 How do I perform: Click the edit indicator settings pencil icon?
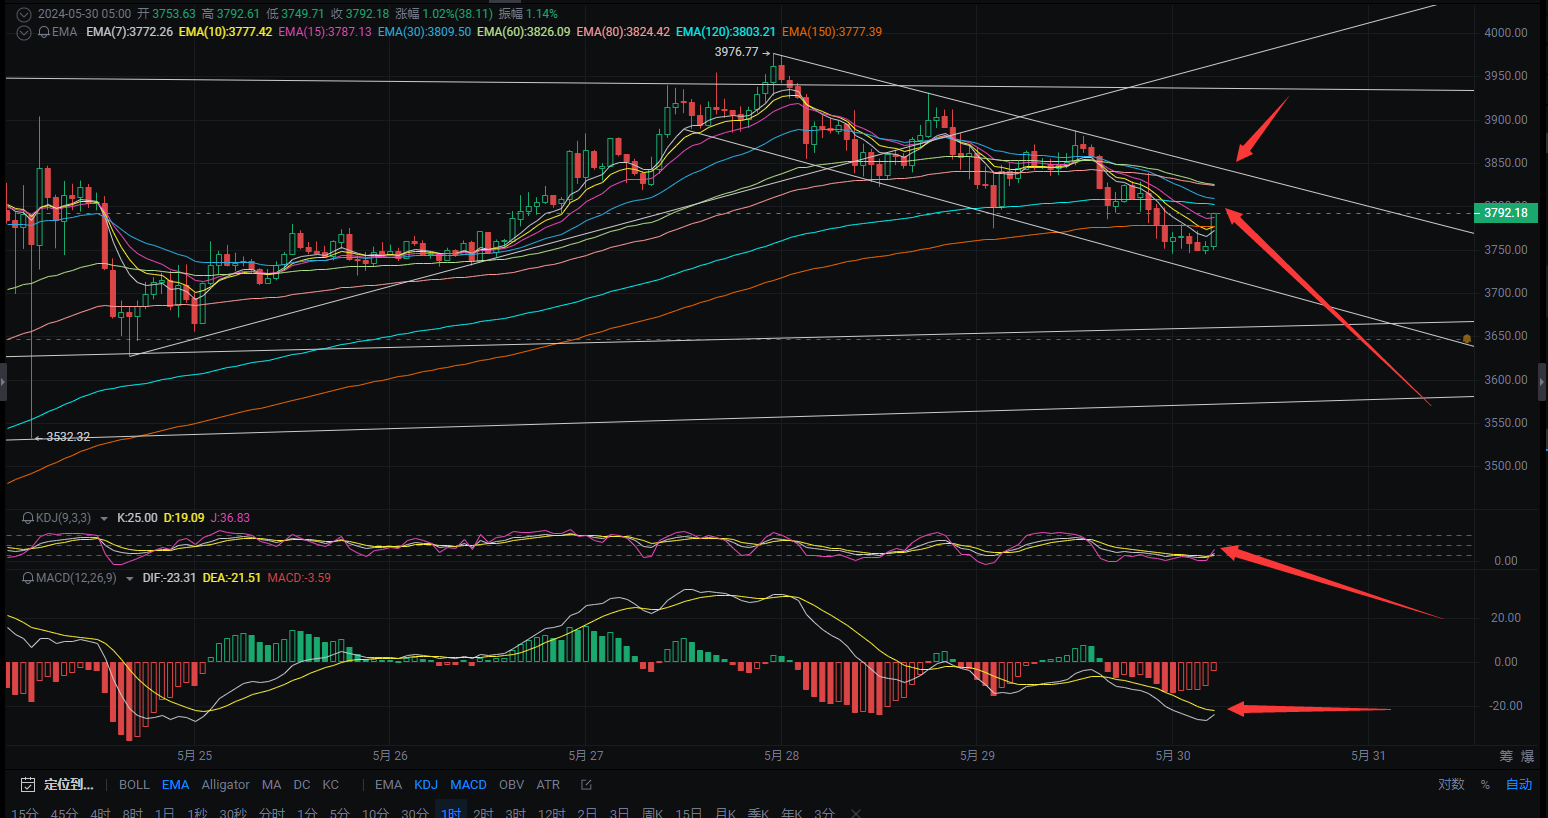click(x=586, y=785)
